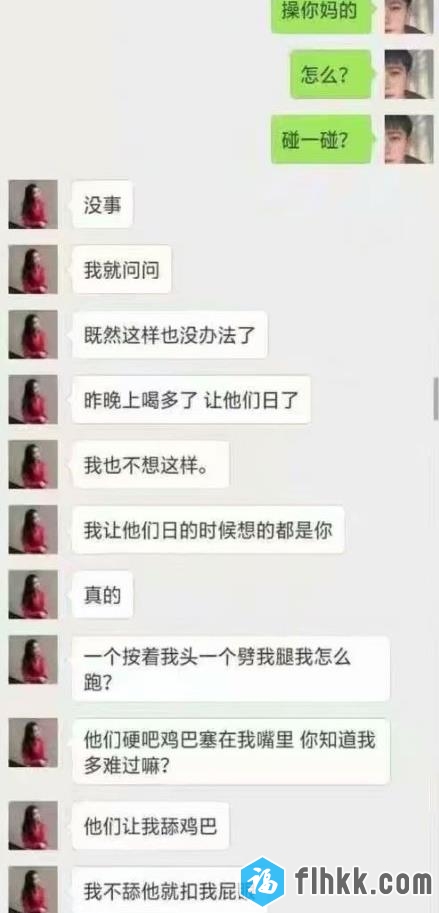This screenshot has width=439, height=913.
Task: Select the "既然这样也没办法了" message bubble
Action: [x=169, y=334]
